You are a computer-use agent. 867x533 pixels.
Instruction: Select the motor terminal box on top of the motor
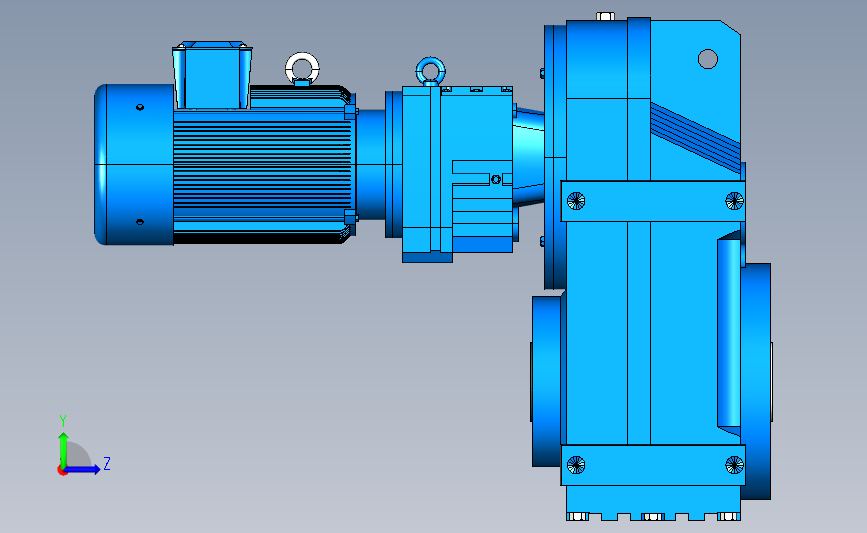point(212,75)
